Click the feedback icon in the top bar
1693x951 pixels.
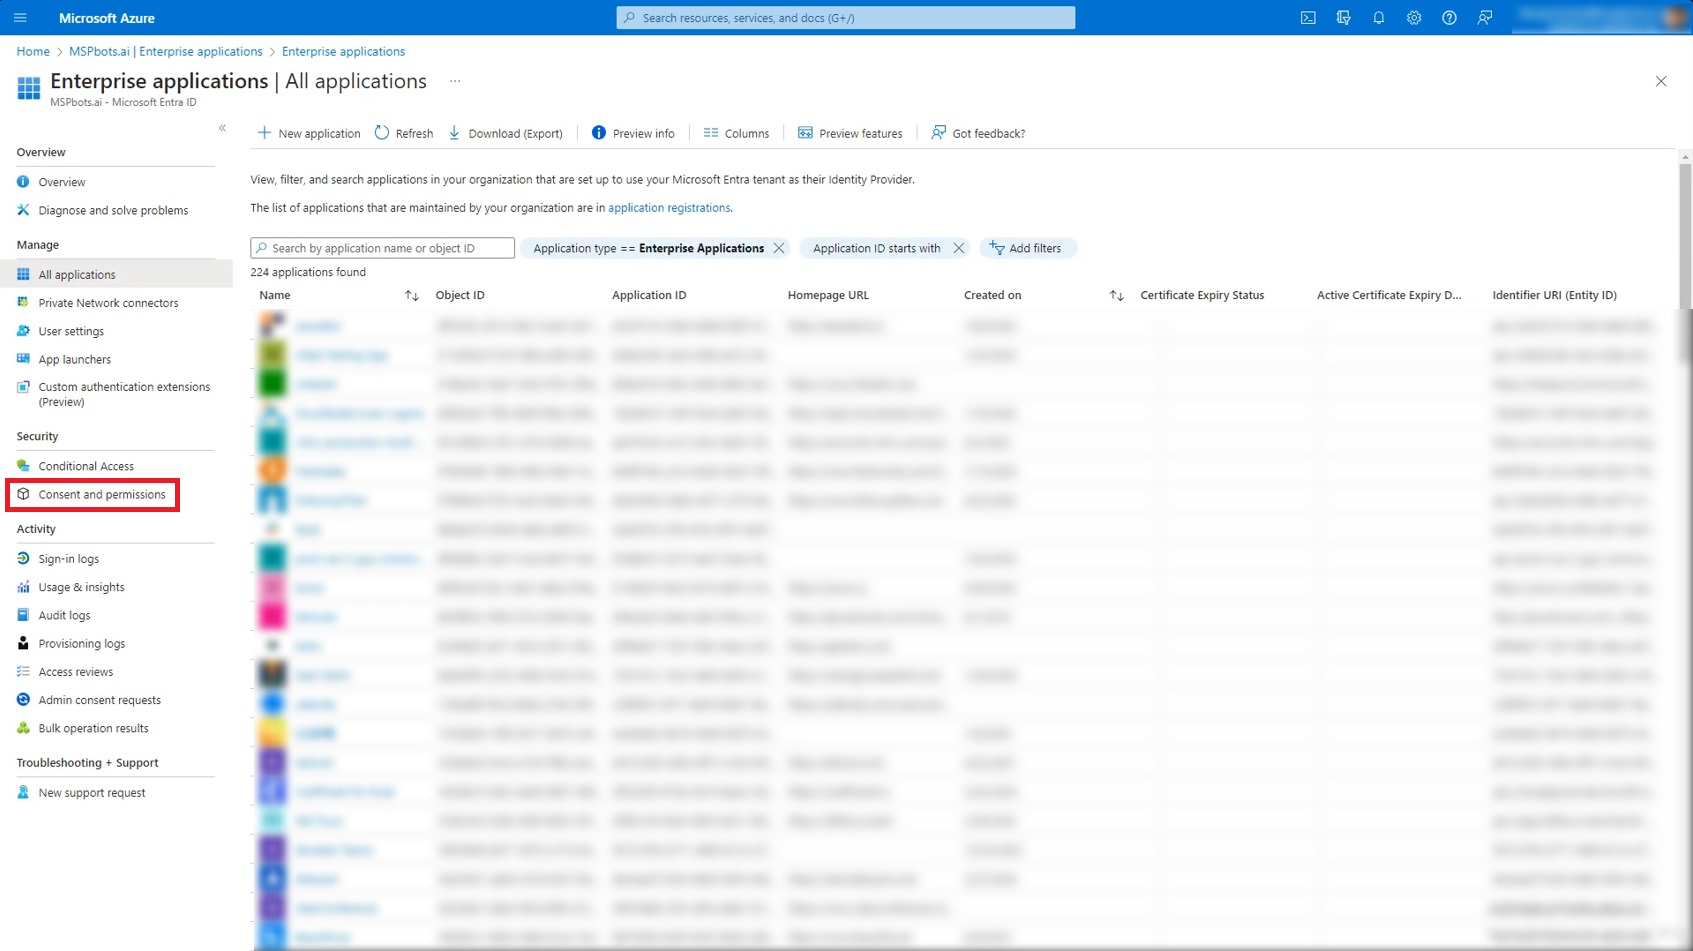(1485, 18)
